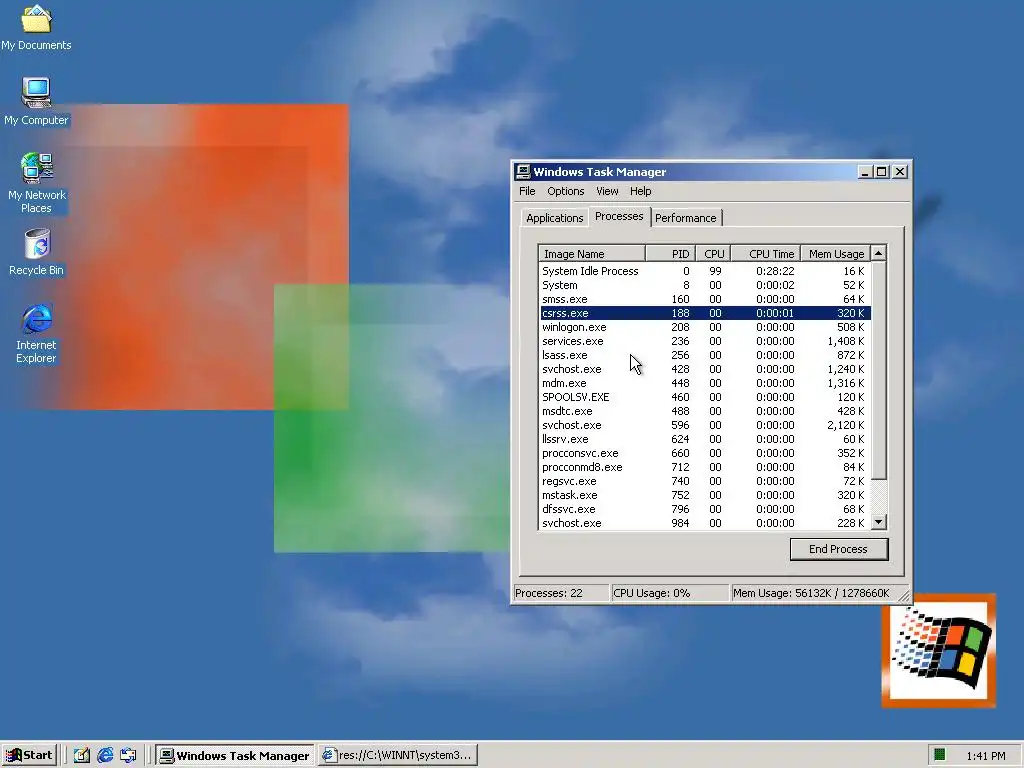
Task: Open the View menu
Action: [607, 191]
